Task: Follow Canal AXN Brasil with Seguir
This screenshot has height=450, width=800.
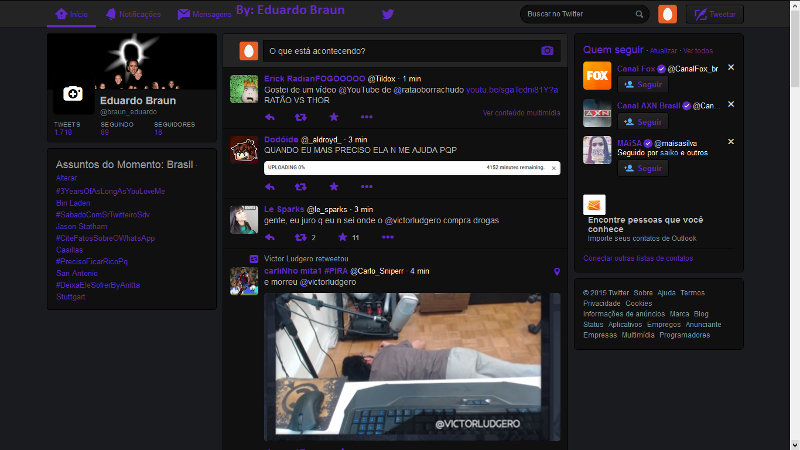Action: click(643, 122)
